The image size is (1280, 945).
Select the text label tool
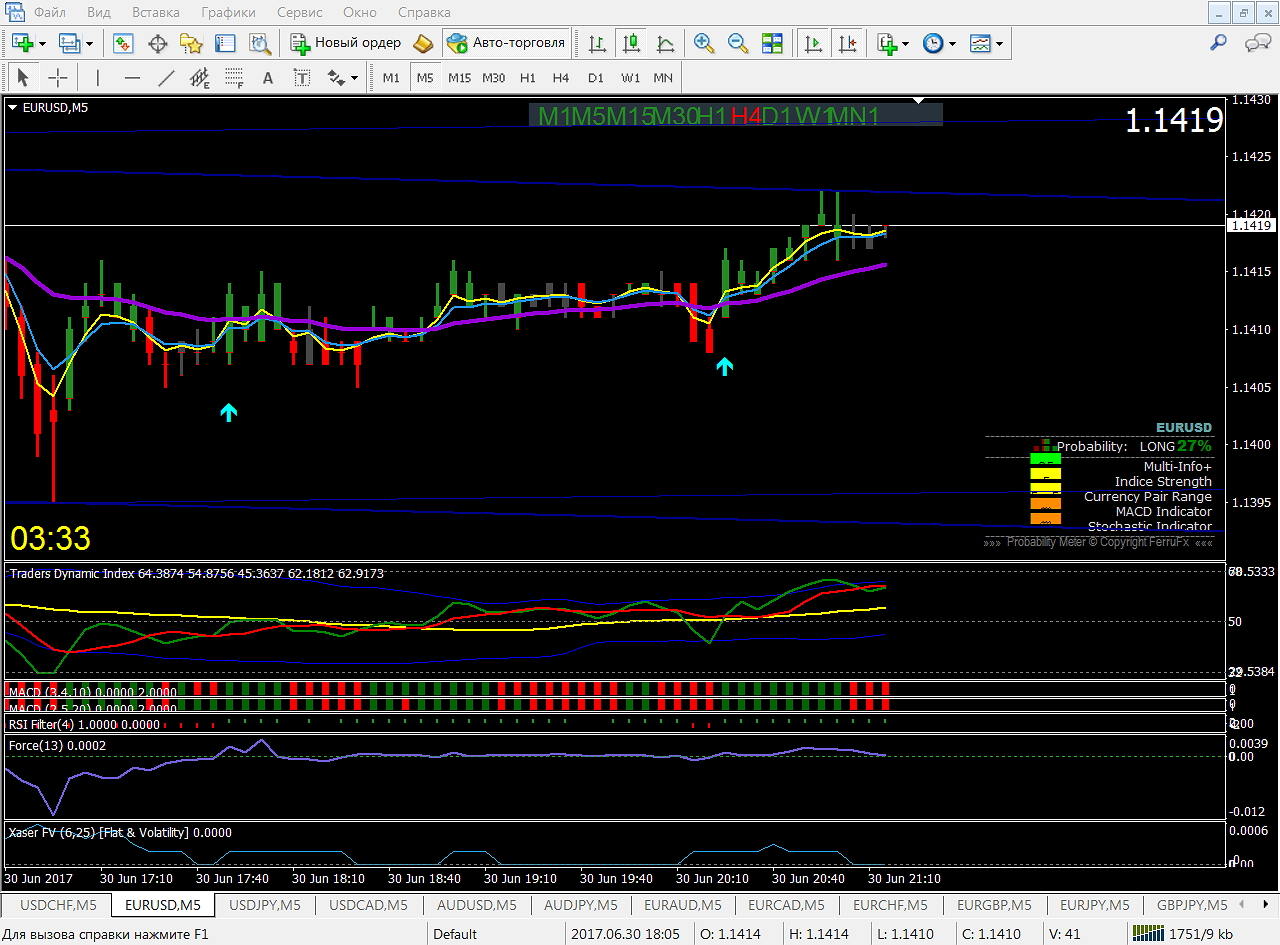coord(301,77)
